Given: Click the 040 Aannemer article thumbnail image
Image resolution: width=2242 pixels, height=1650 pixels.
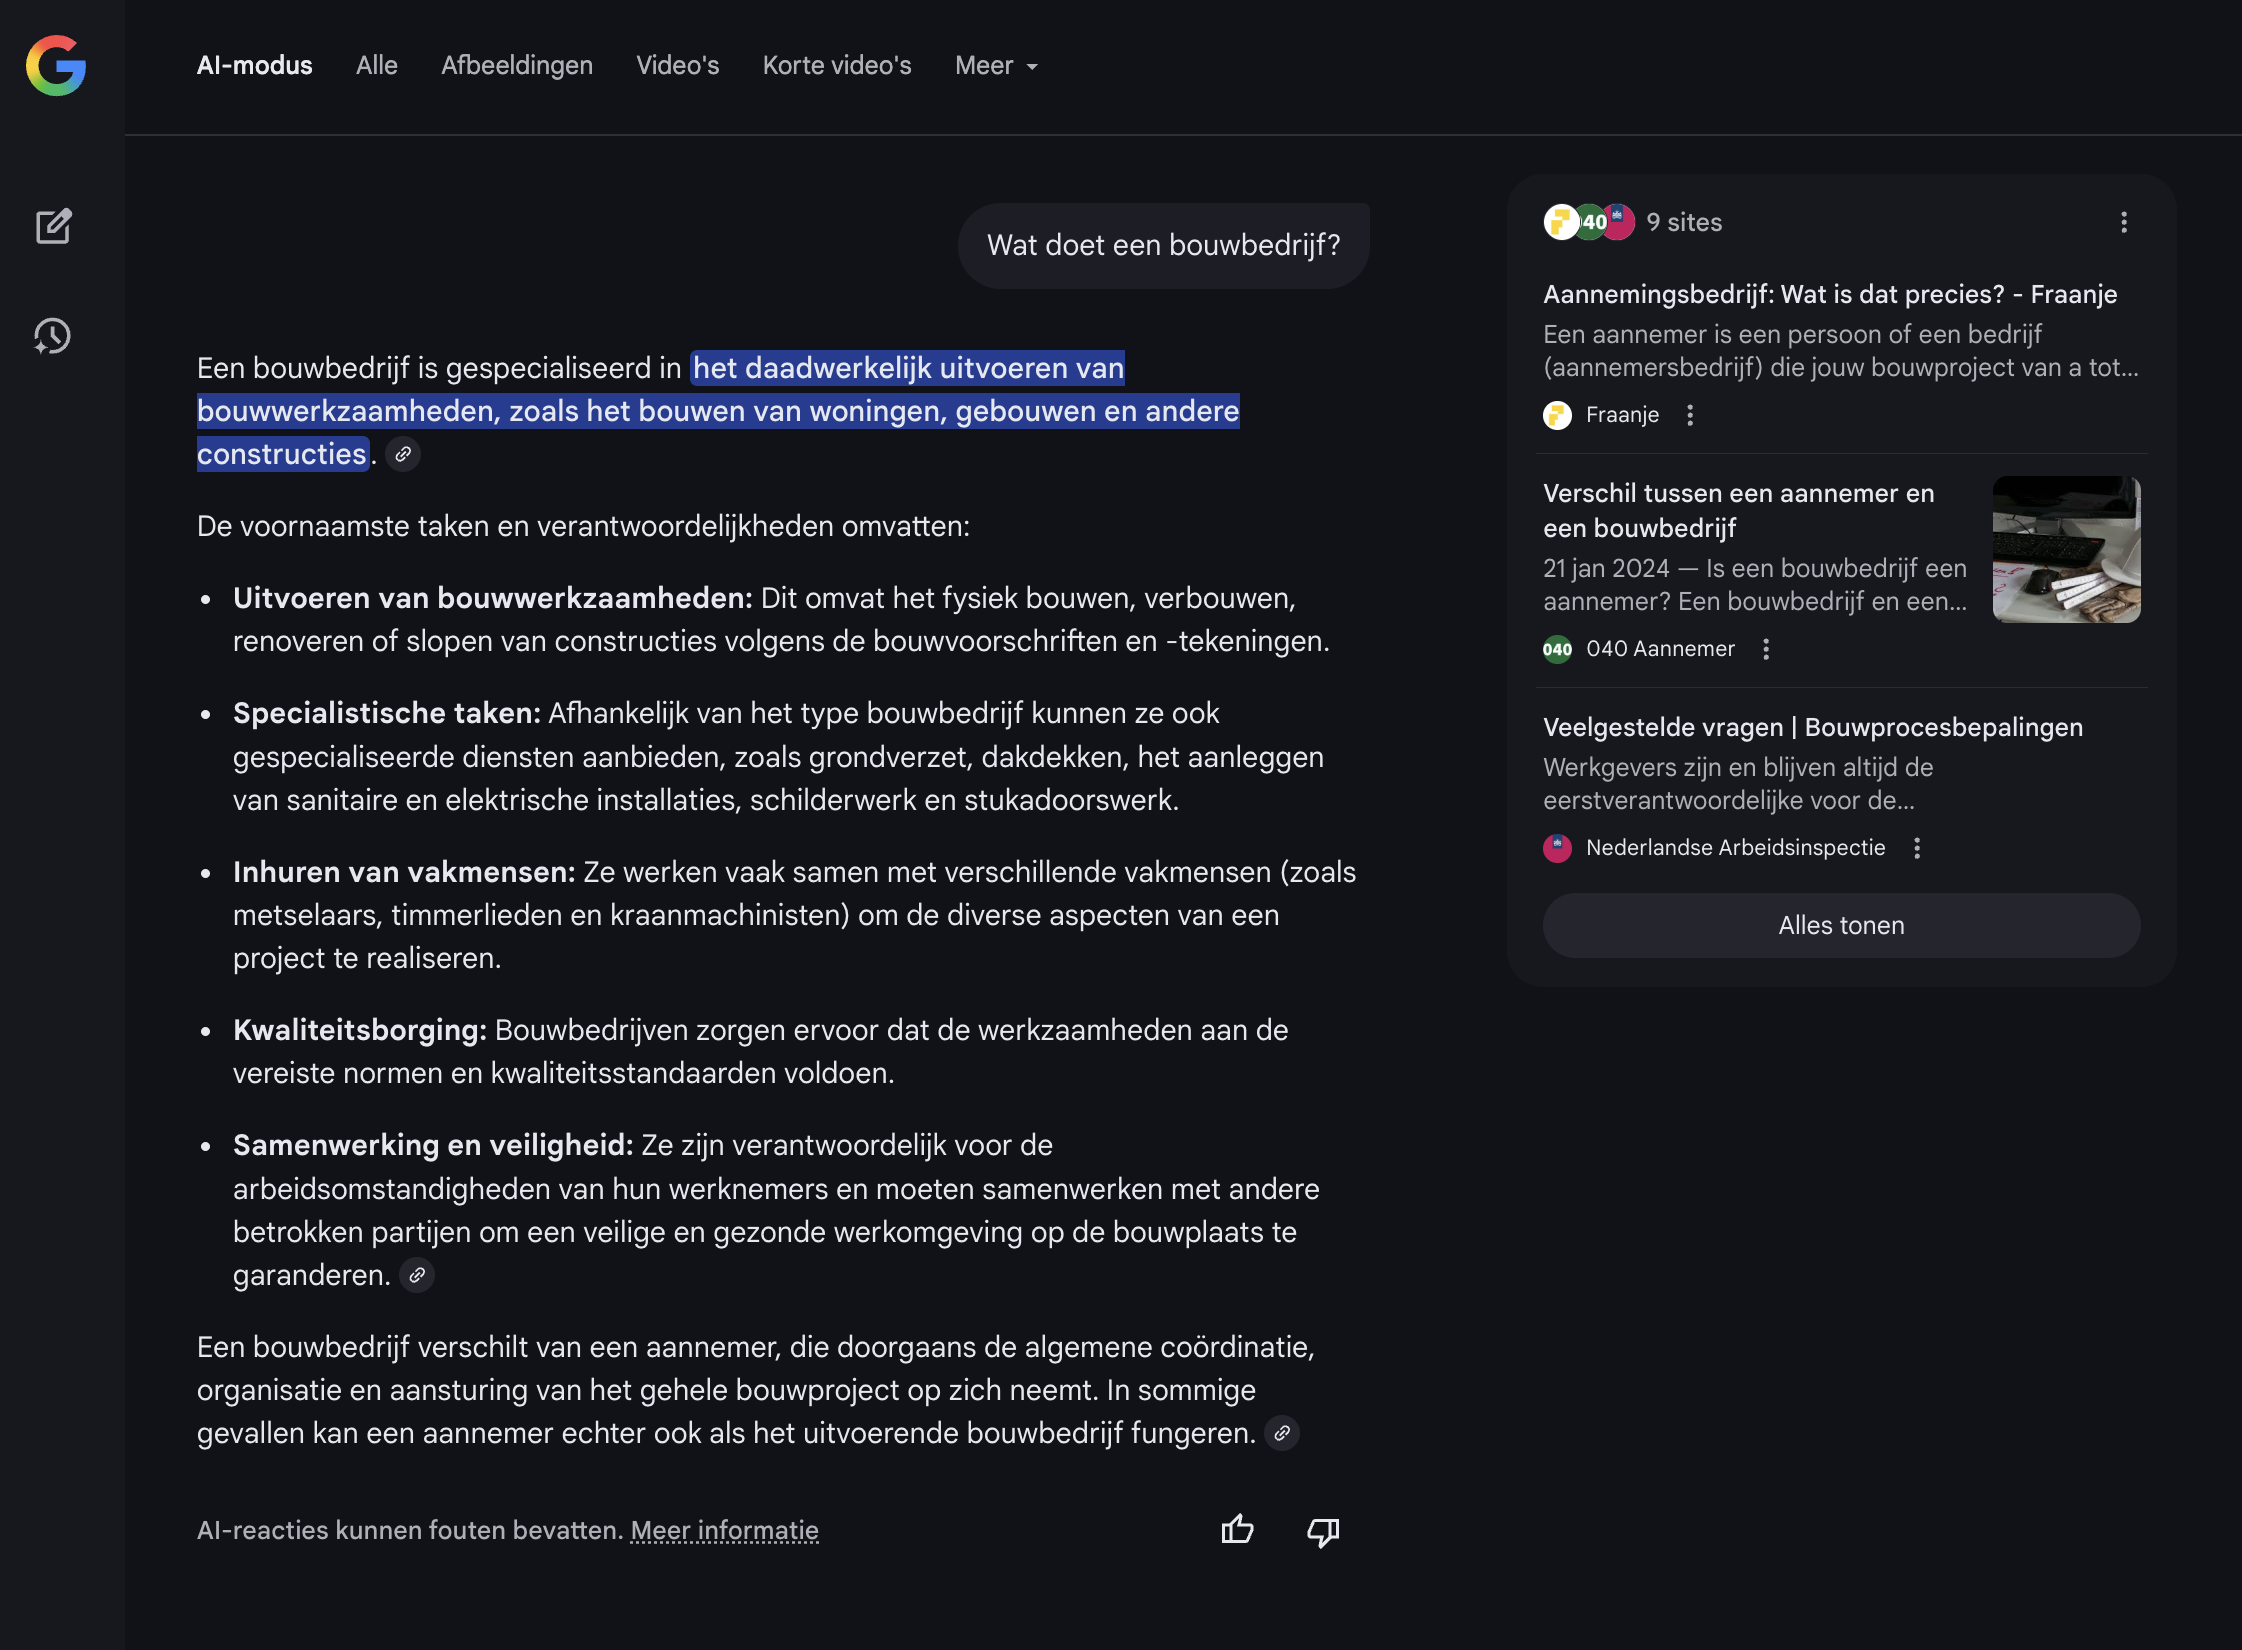Looking at the screenshot, I should pos(2066,549).
